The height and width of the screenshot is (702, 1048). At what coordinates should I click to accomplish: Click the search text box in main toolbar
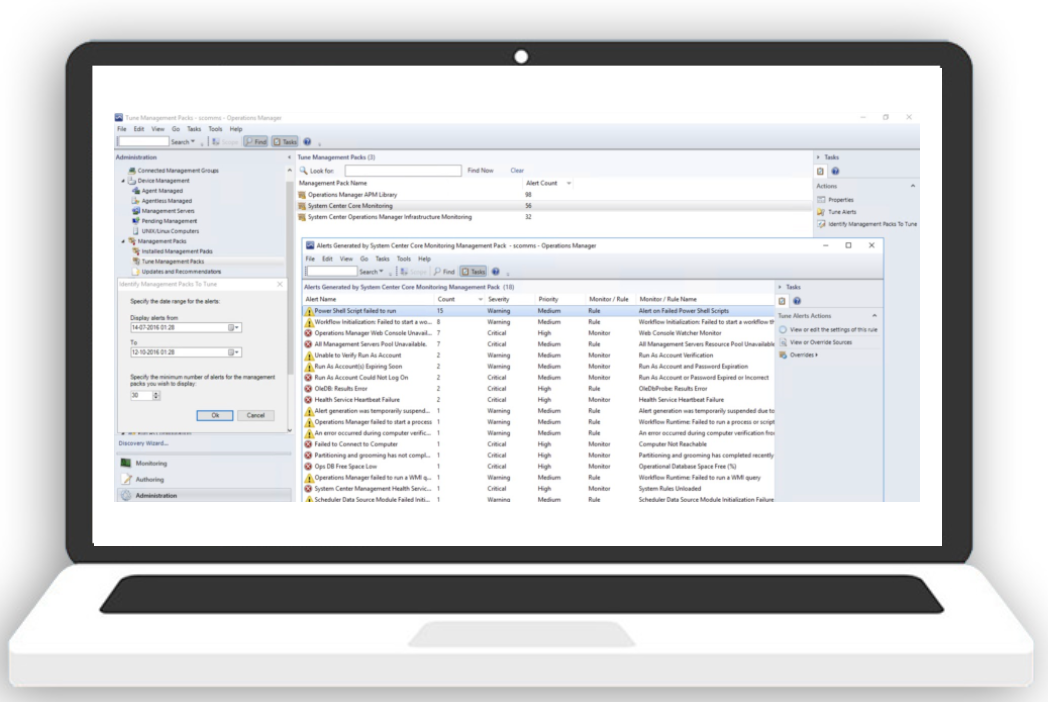[x=143, y=142]
